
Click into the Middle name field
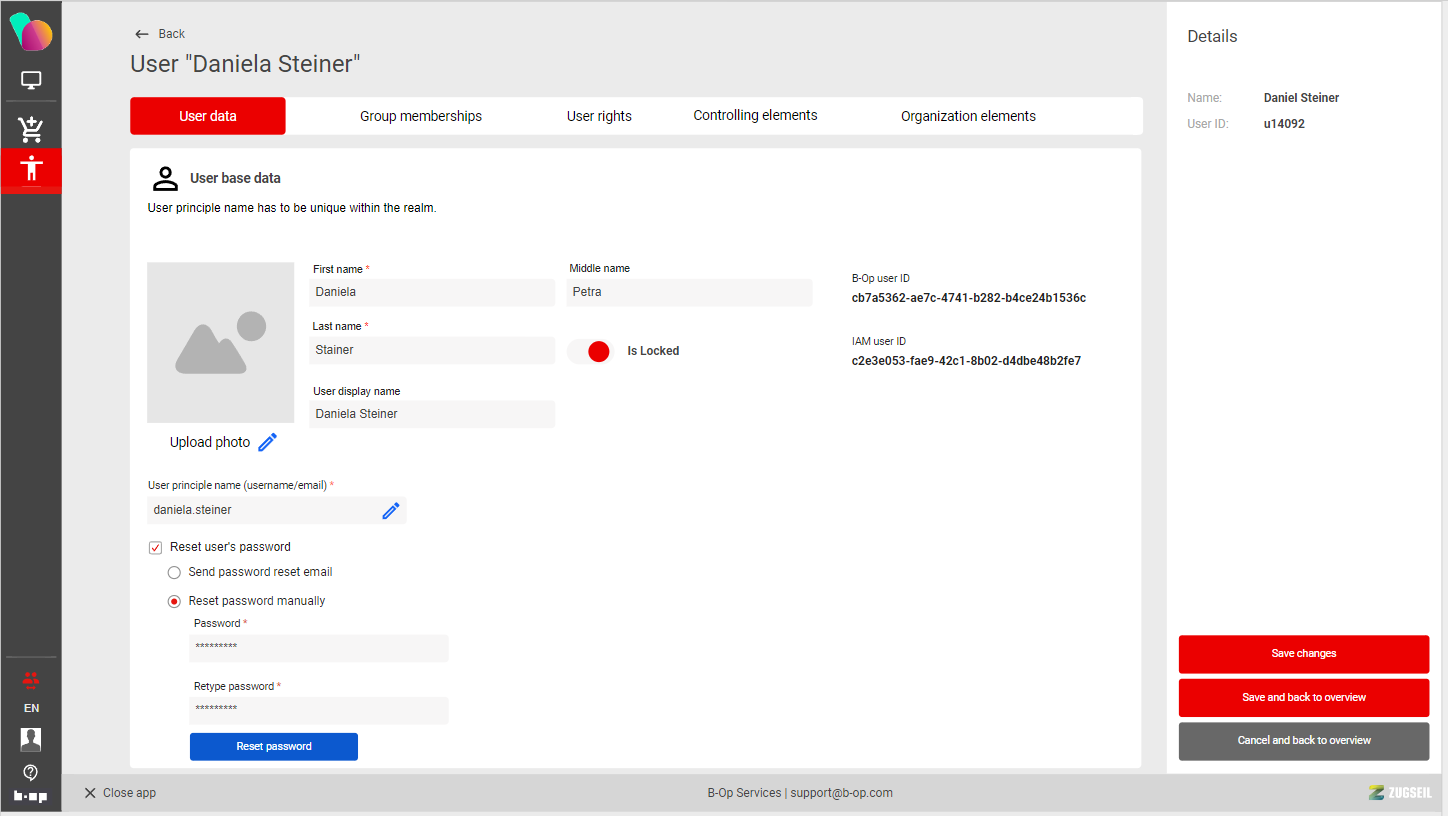(689, 293)
